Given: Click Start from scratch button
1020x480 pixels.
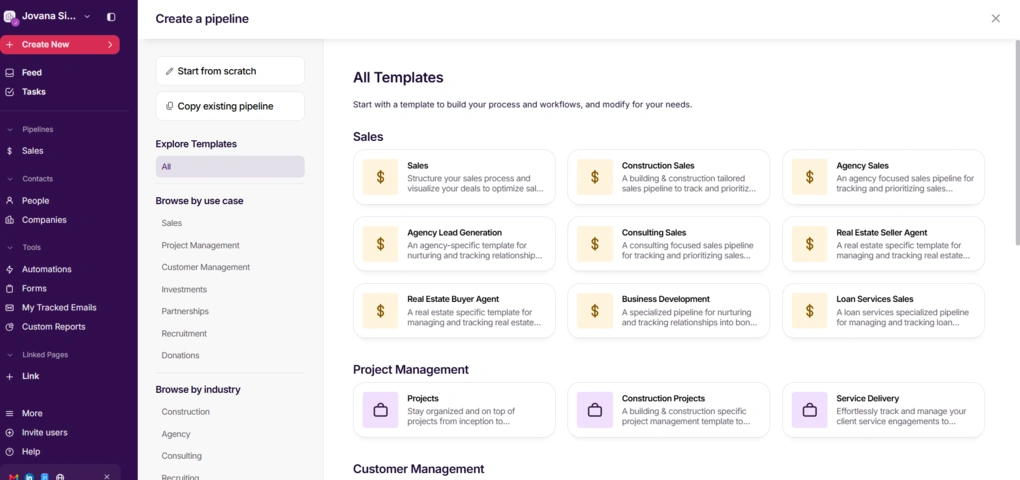Looking at the screenshot, I should click(230, 71).
